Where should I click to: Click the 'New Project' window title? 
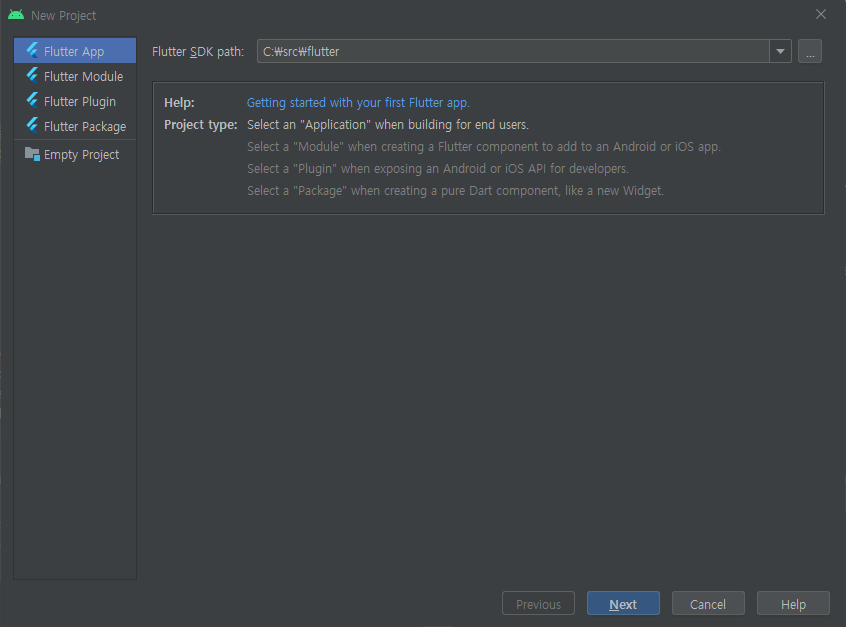coord(64,16)
